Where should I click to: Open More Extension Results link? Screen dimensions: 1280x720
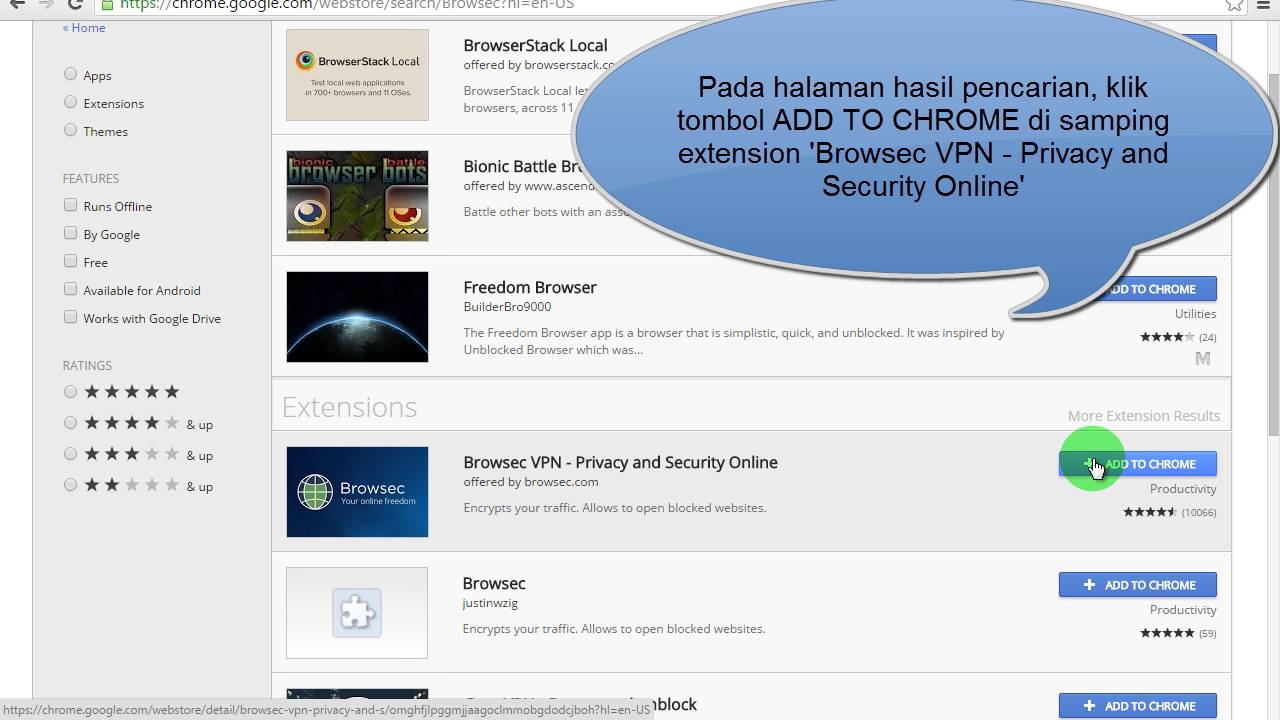1143,416
